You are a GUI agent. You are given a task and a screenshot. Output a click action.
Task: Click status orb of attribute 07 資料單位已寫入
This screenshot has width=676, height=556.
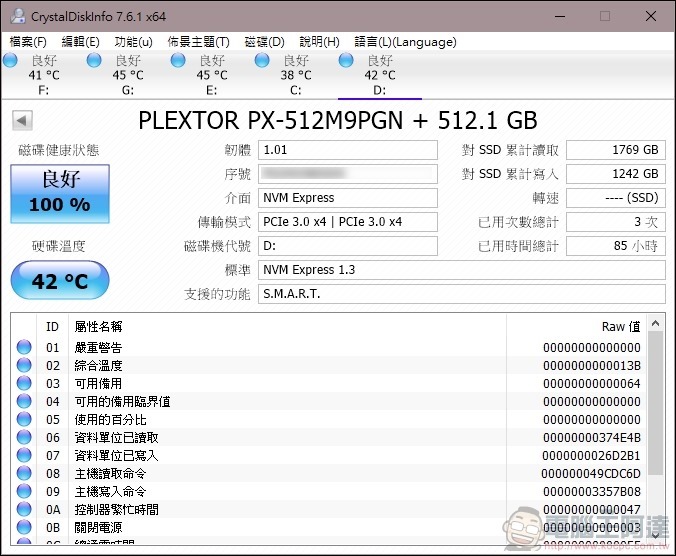point(24,455)
